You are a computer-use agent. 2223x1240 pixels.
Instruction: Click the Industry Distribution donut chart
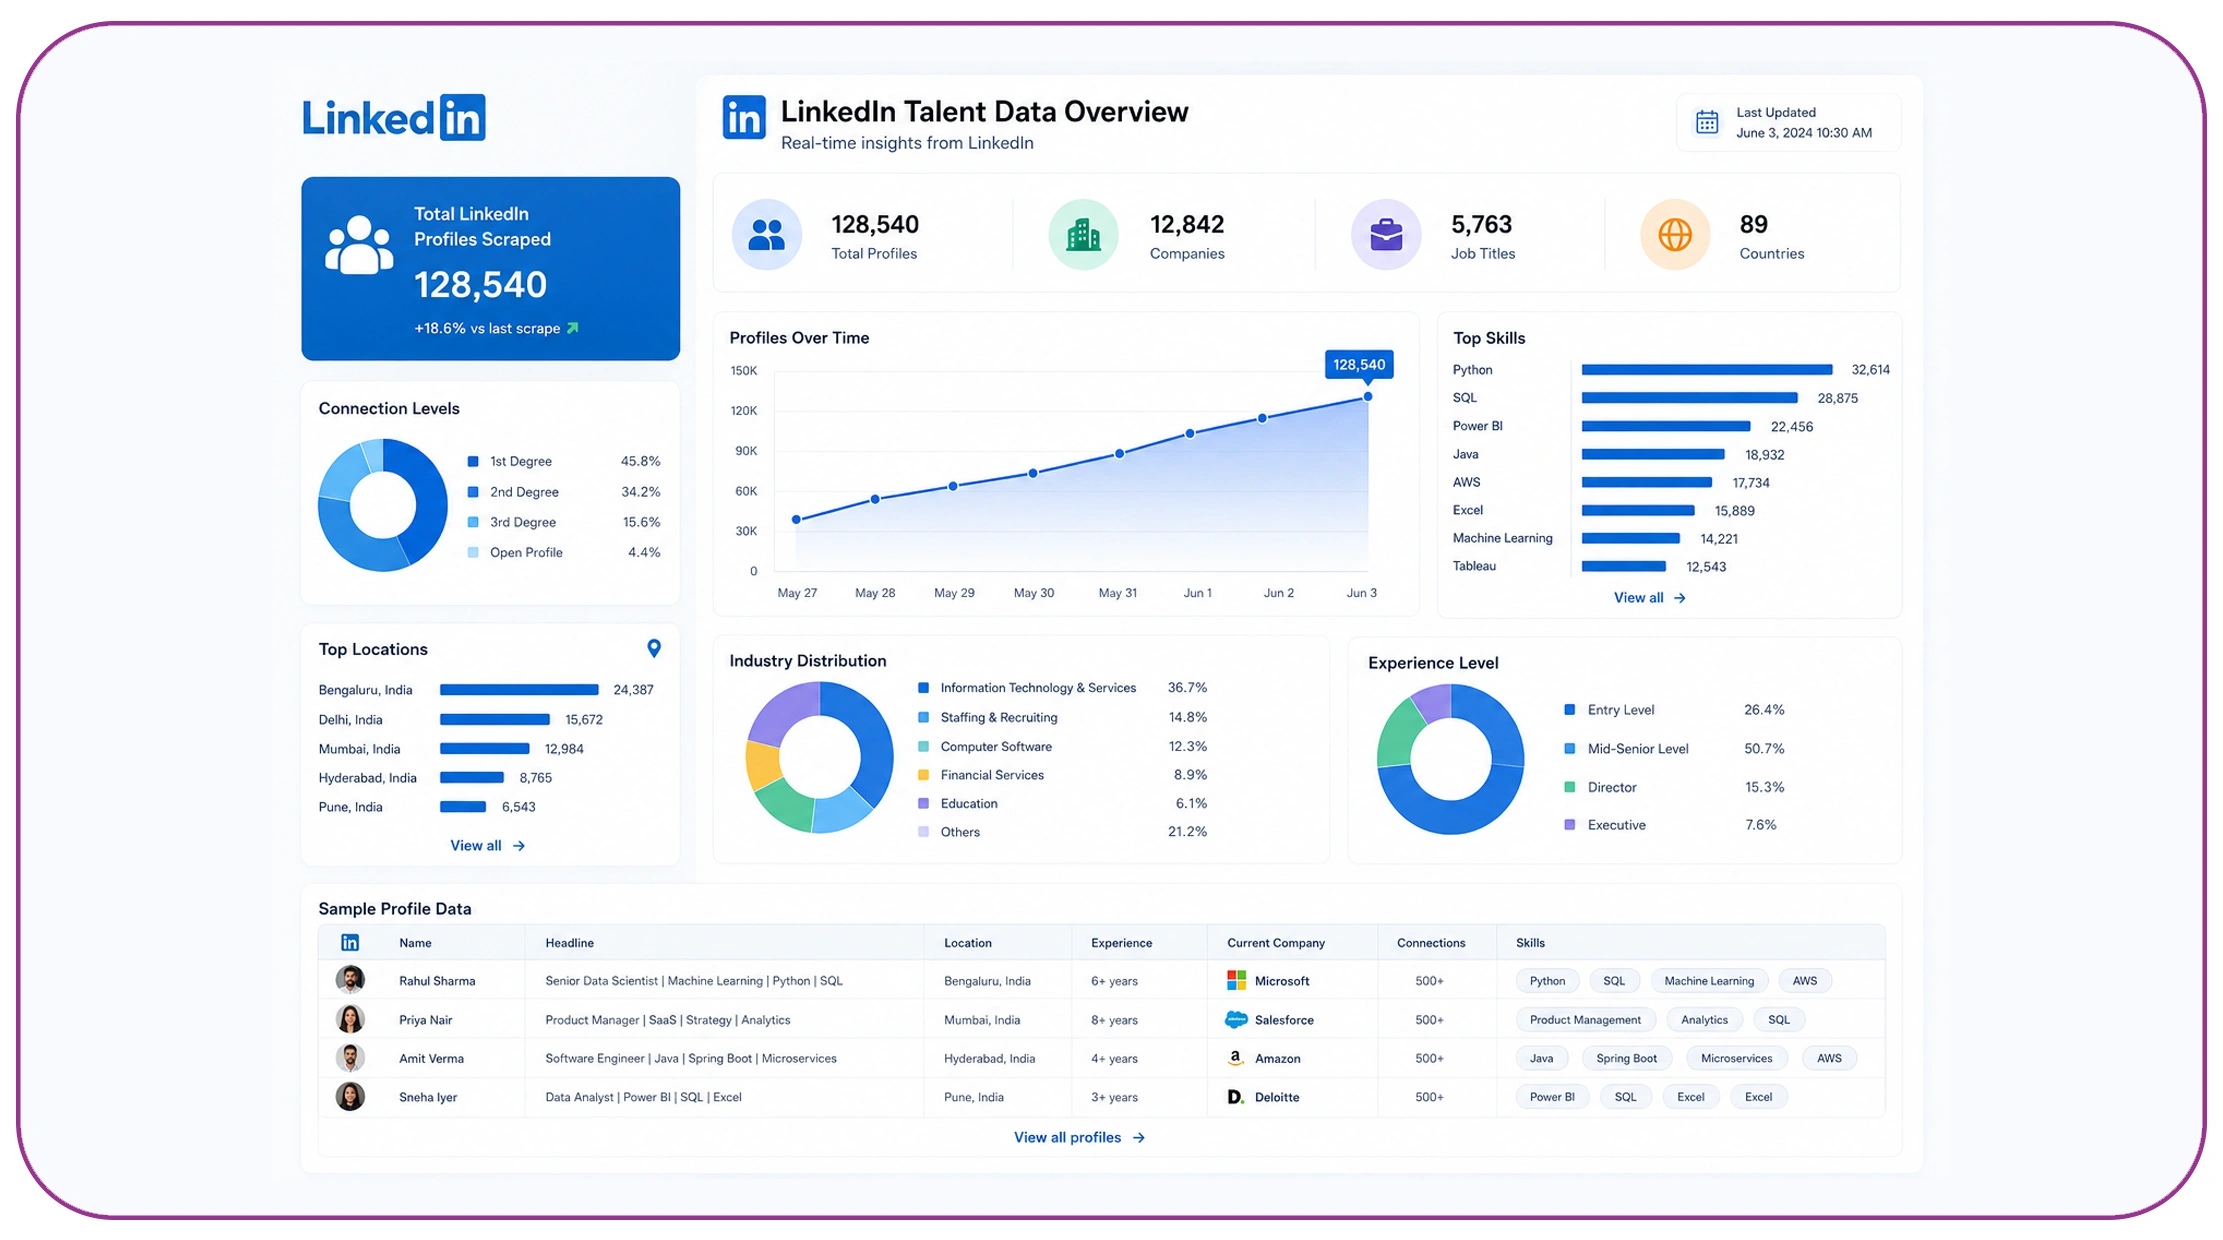pyautogui.click(x=819, y=757)
